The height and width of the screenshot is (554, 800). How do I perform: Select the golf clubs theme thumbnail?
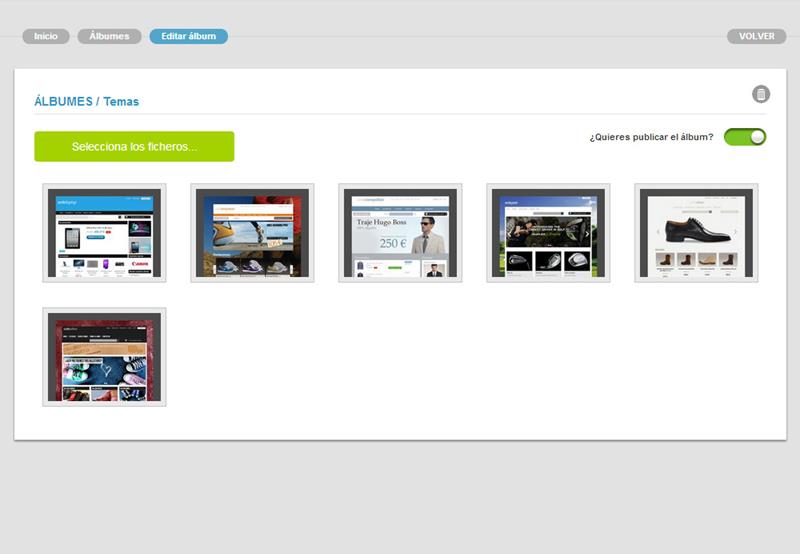coord(548,233)
